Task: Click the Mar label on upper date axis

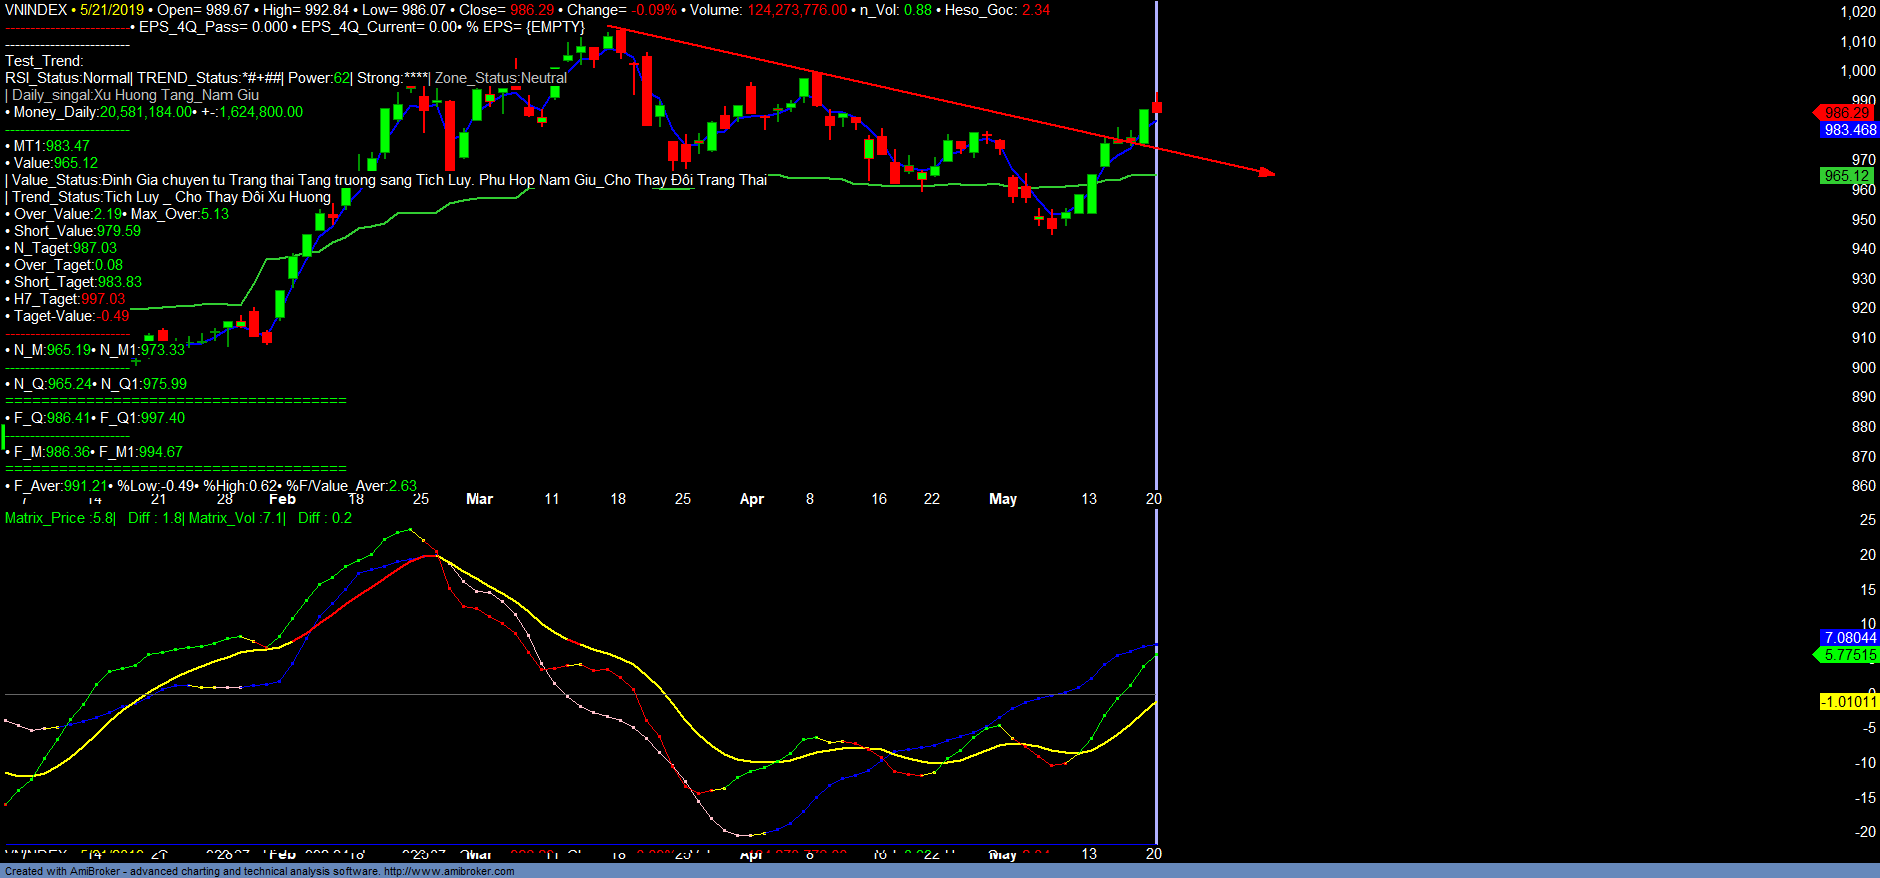Action: click(x=479, y=499)
